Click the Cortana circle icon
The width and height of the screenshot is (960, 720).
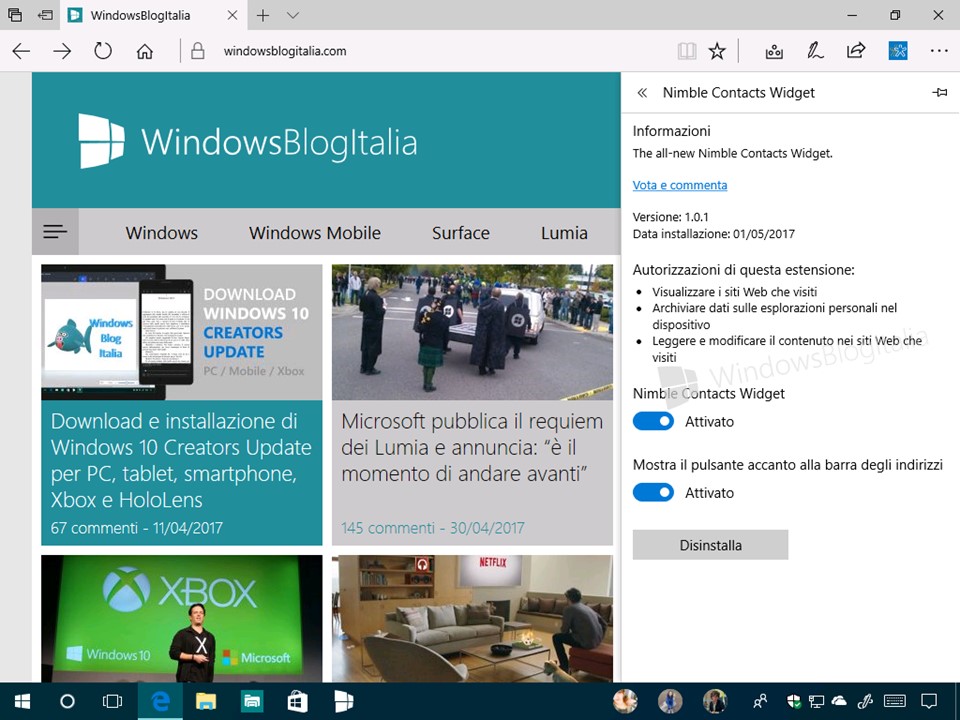pyautogui.click(x=67, y=702)
